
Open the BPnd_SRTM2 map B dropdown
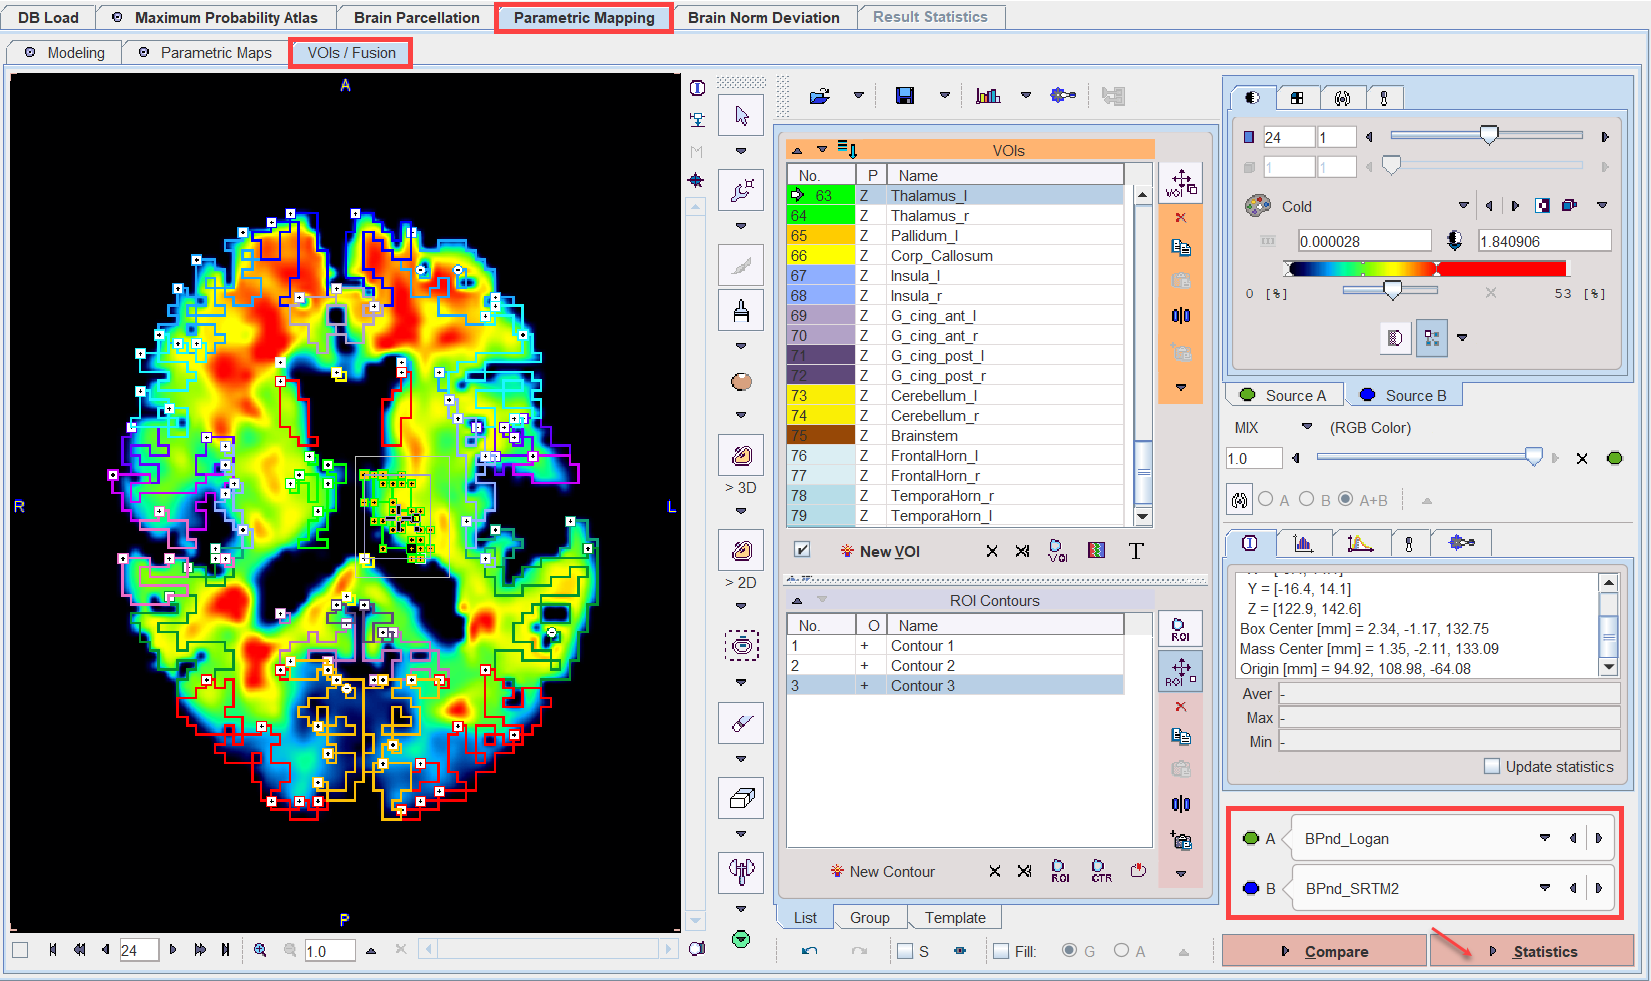tap(1545, 888)
